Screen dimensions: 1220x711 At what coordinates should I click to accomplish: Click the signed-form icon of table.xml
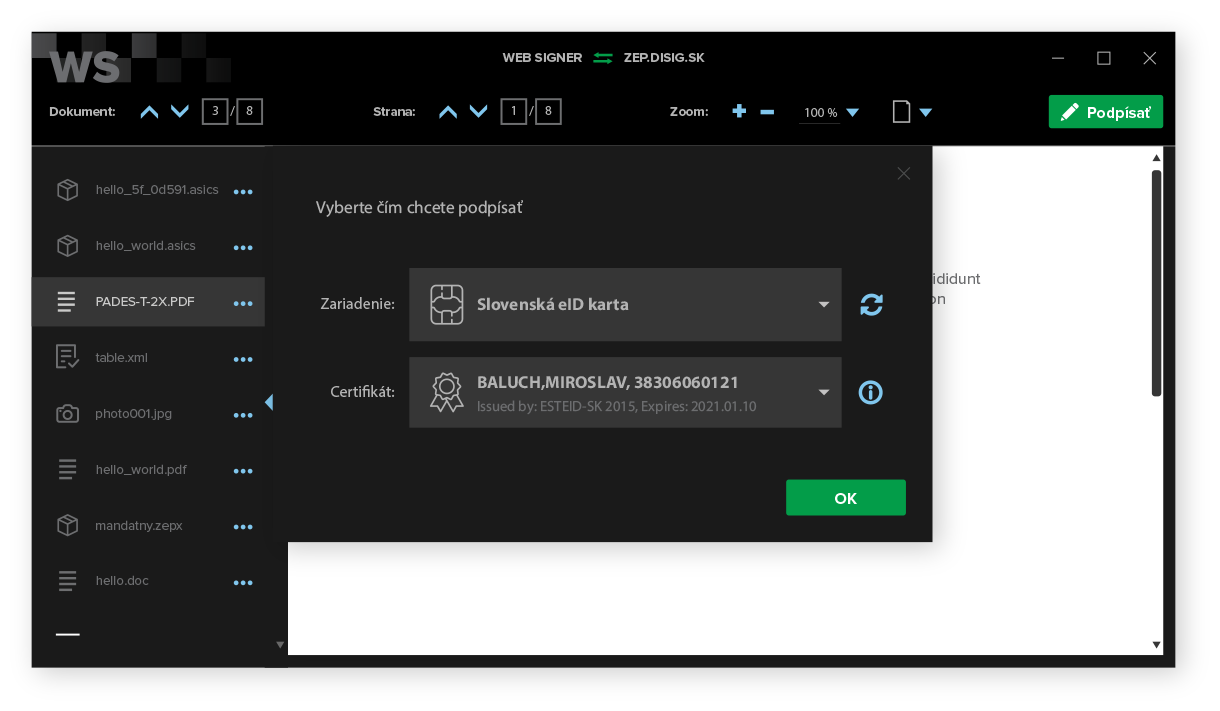[67, 357]
